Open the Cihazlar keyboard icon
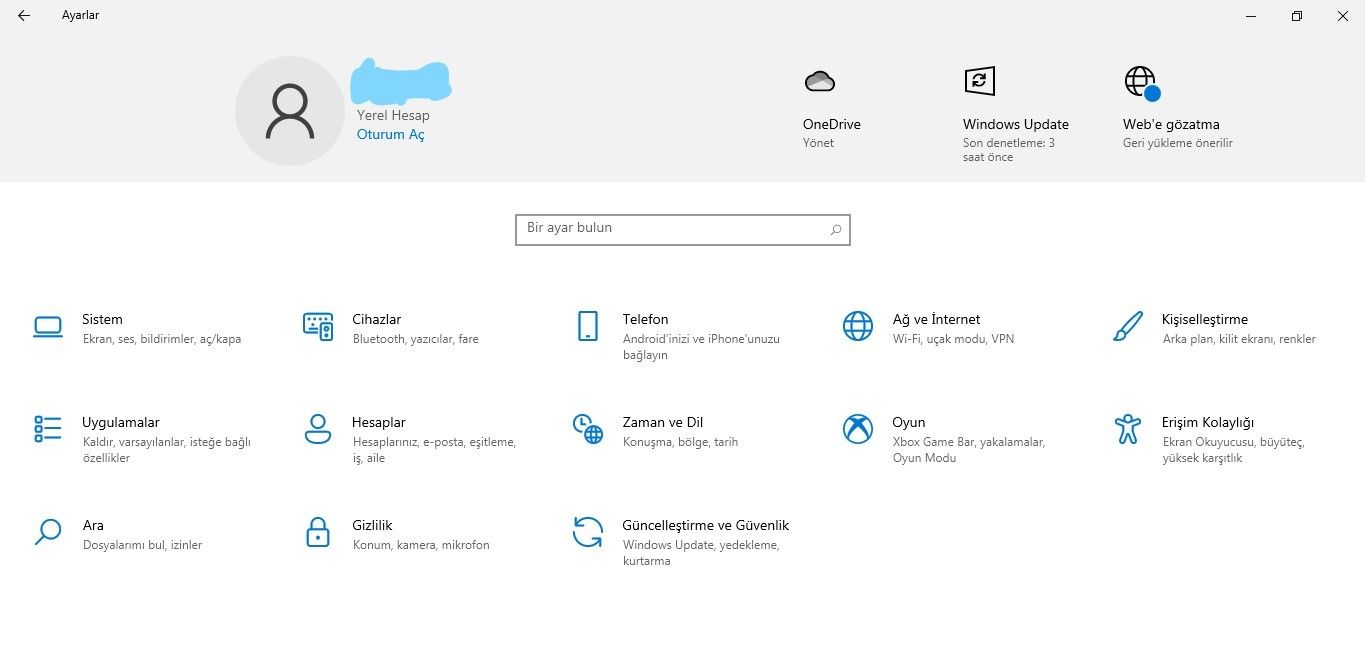 coord(318,327)
